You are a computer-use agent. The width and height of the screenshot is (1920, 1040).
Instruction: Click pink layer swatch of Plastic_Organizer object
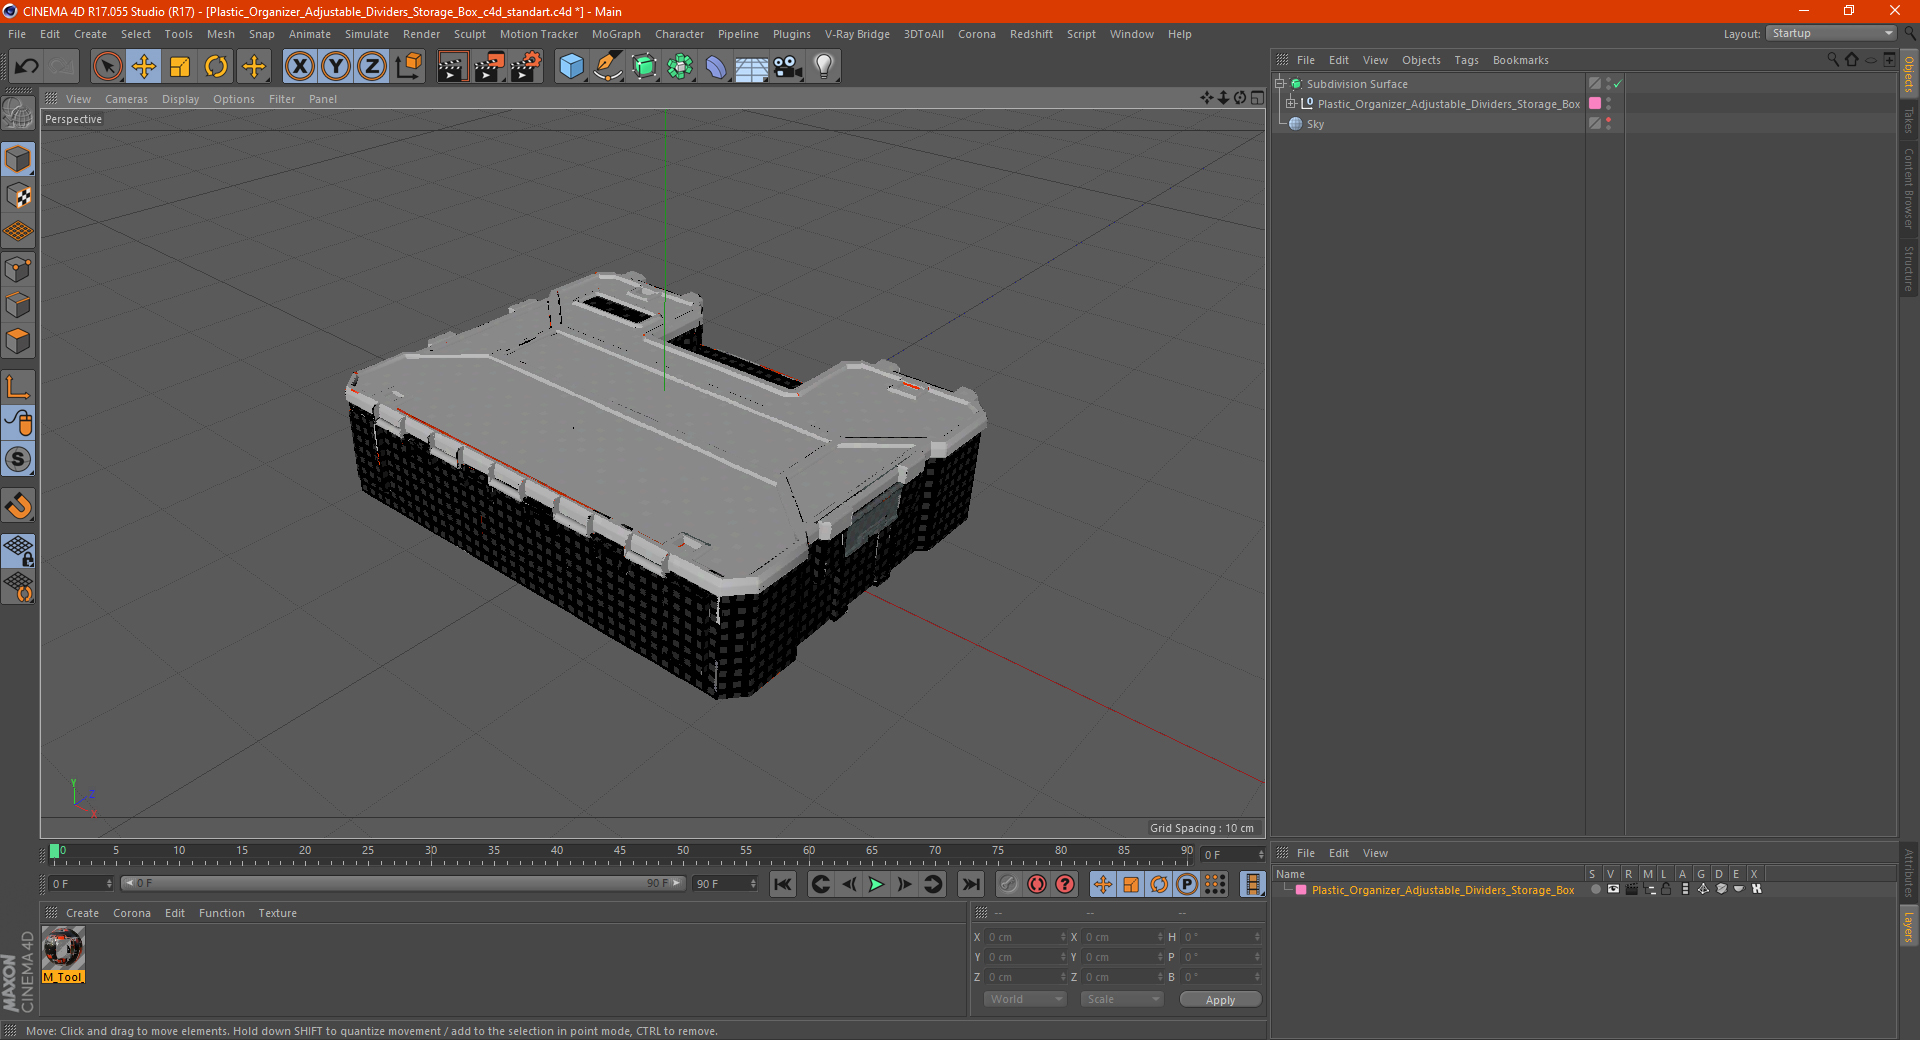1595,104
